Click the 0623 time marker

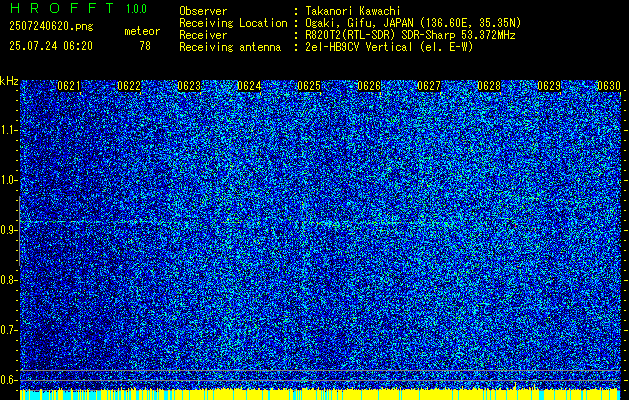[189, 86]
